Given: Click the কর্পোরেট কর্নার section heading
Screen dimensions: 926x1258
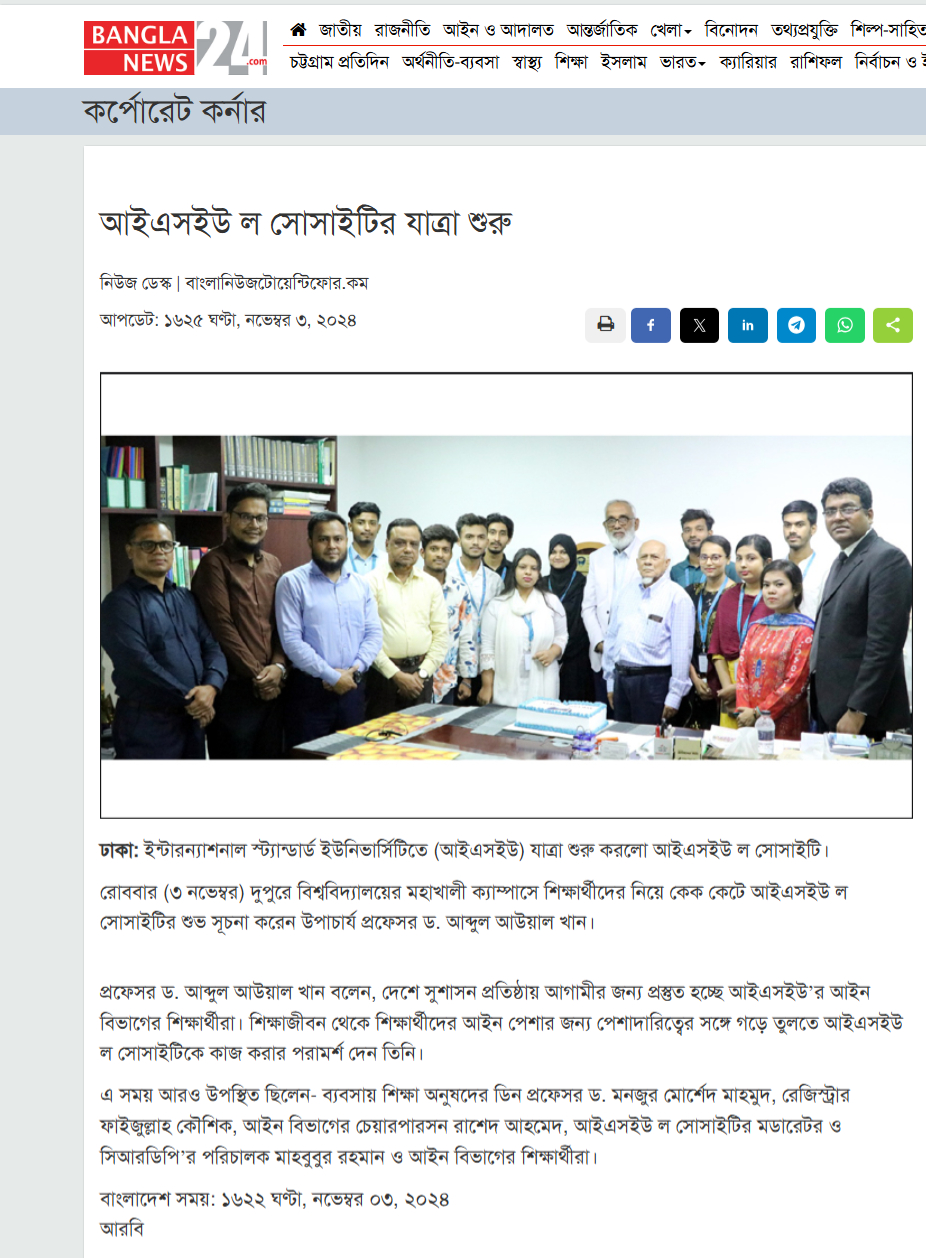Looking at the screenshot, I should click(x=174, y=111).
